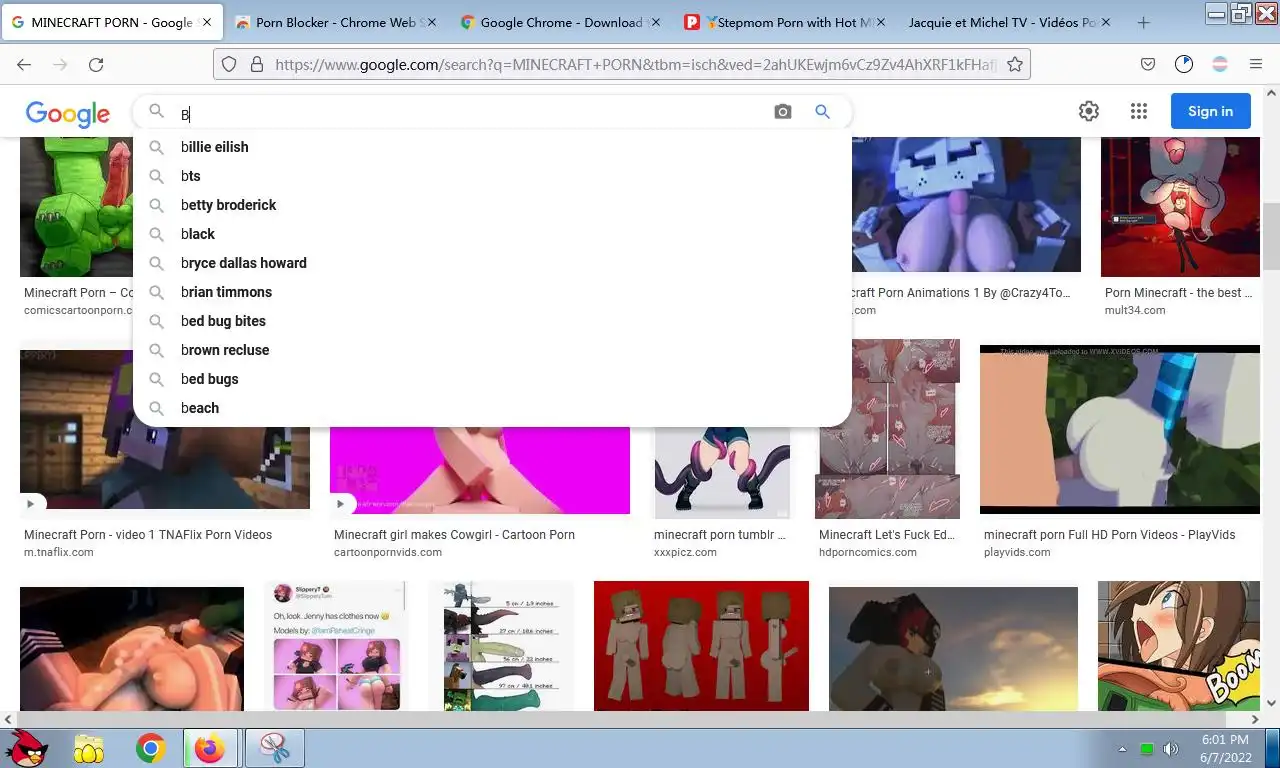Open the Pocket save icon

(1148, 64)
